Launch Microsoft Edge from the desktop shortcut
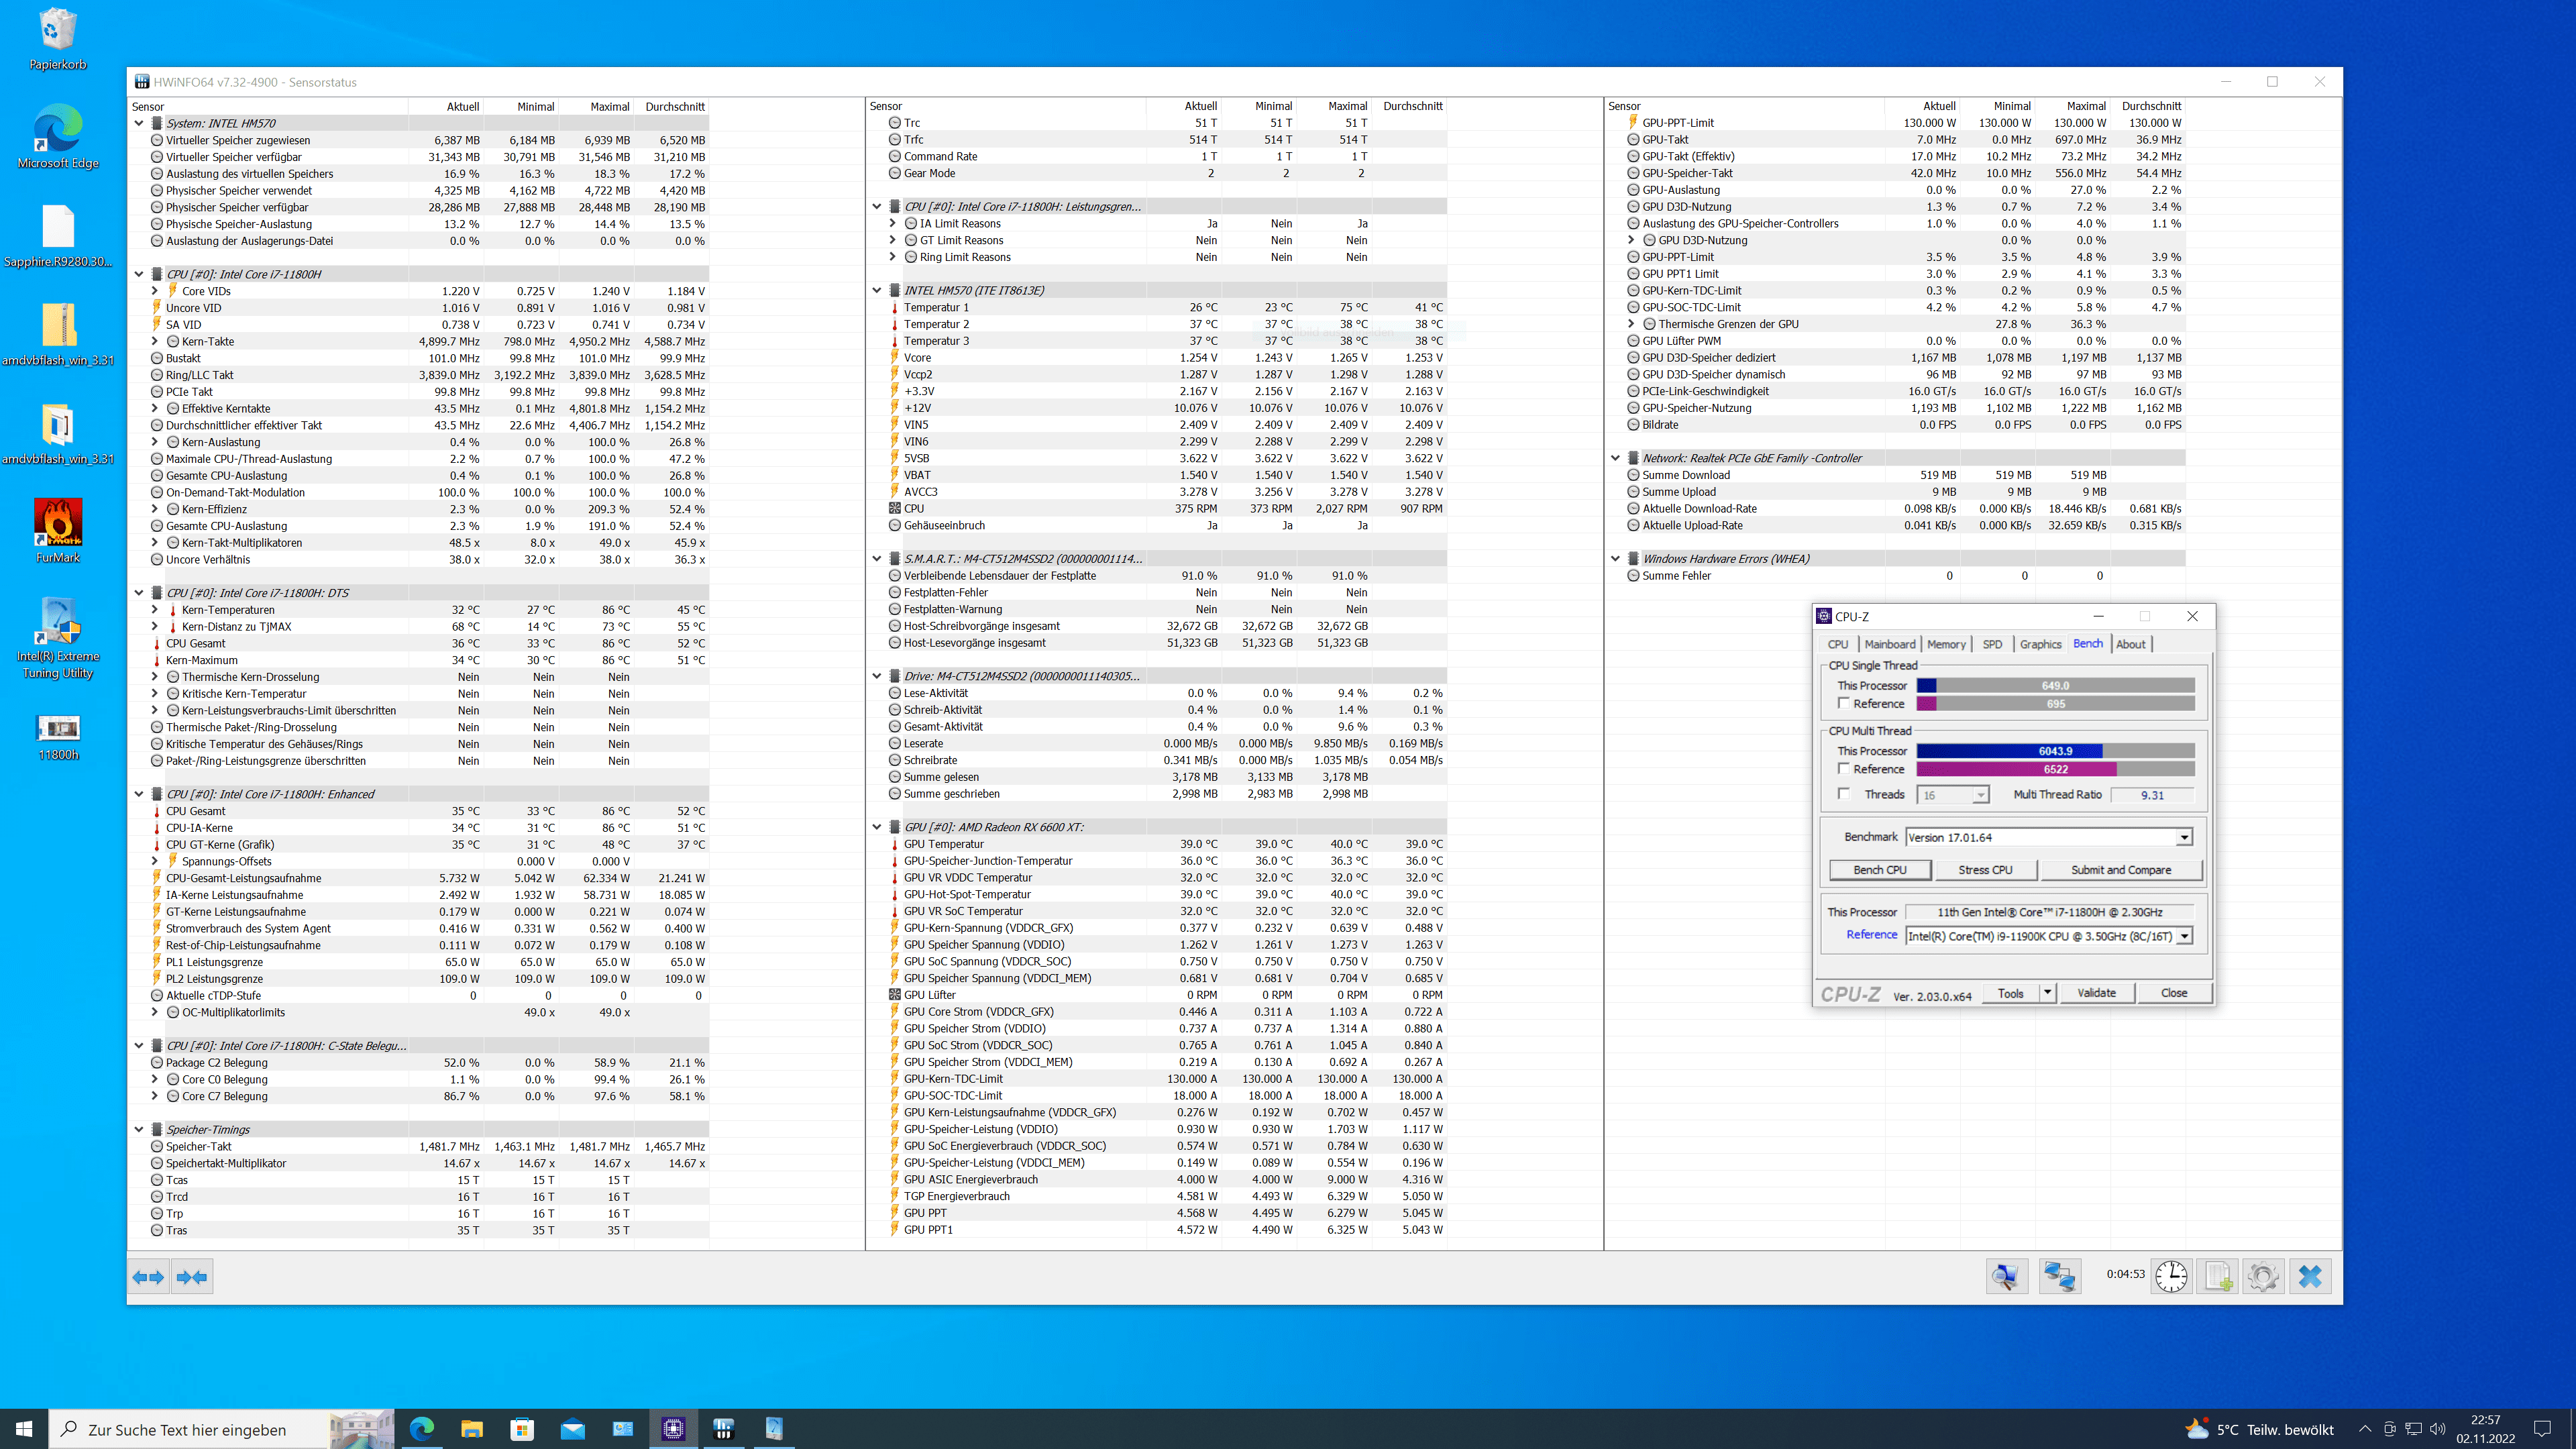The width and height of the screenshot is (2576, 1449). (58, 137)
